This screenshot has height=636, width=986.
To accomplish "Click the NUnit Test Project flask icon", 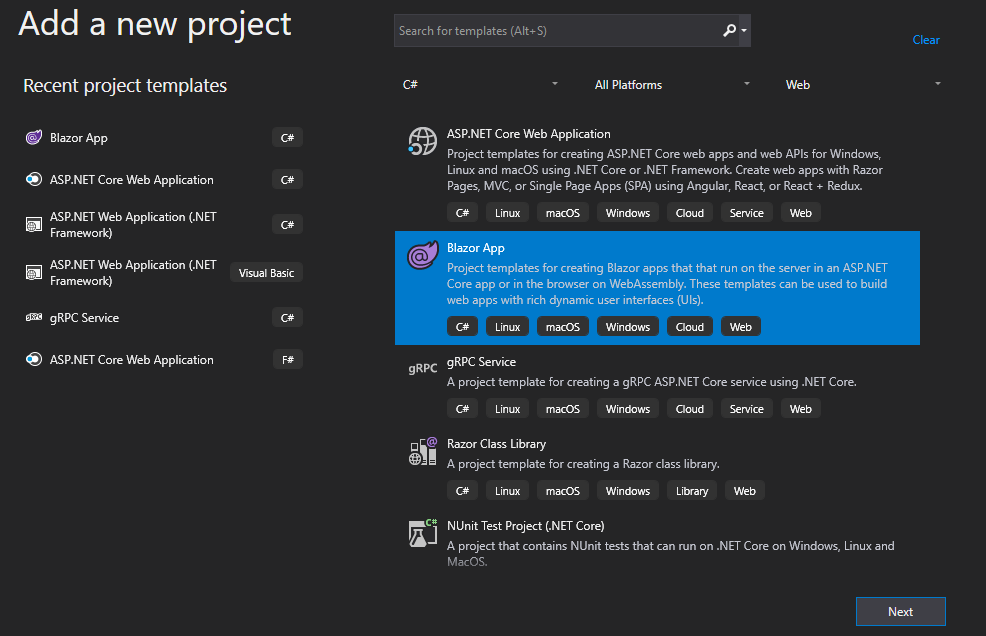I will [423, 533].
